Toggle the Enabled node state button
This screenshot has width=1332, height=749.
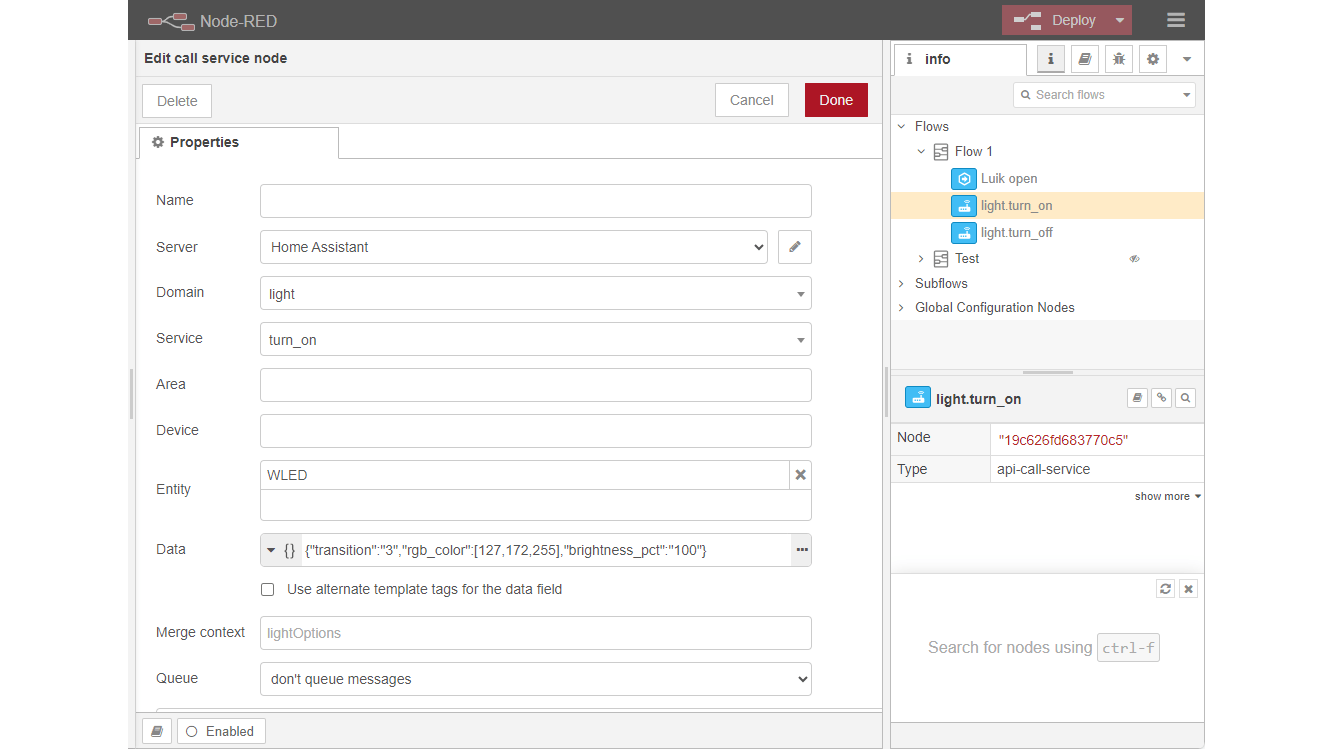pyautogui.click(x=221, y=731)
